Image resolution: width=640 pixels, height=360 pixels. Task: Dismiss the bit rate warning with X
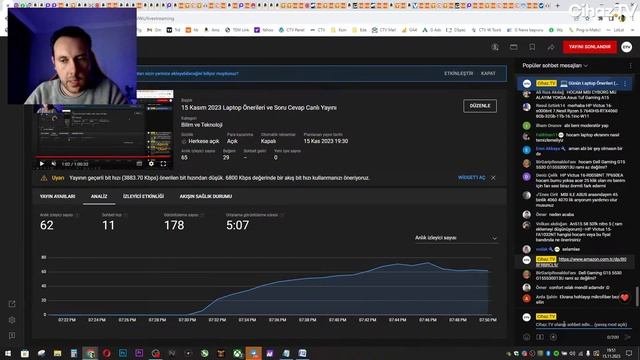493,178
